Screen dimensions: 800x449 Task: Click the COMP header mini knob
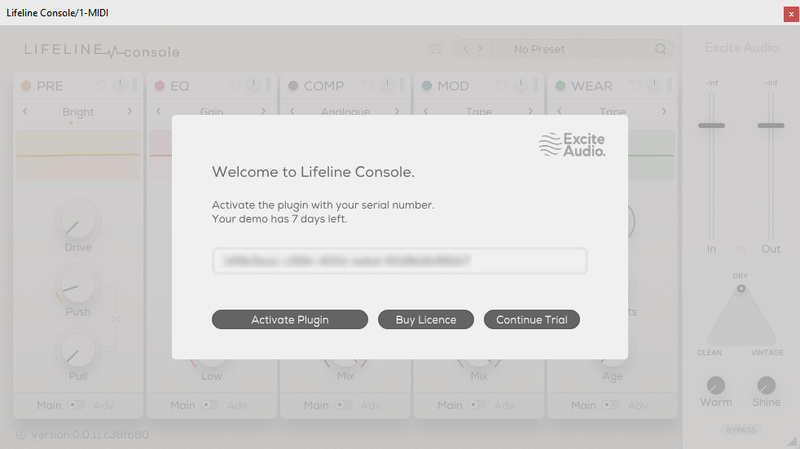pos(387,85)
